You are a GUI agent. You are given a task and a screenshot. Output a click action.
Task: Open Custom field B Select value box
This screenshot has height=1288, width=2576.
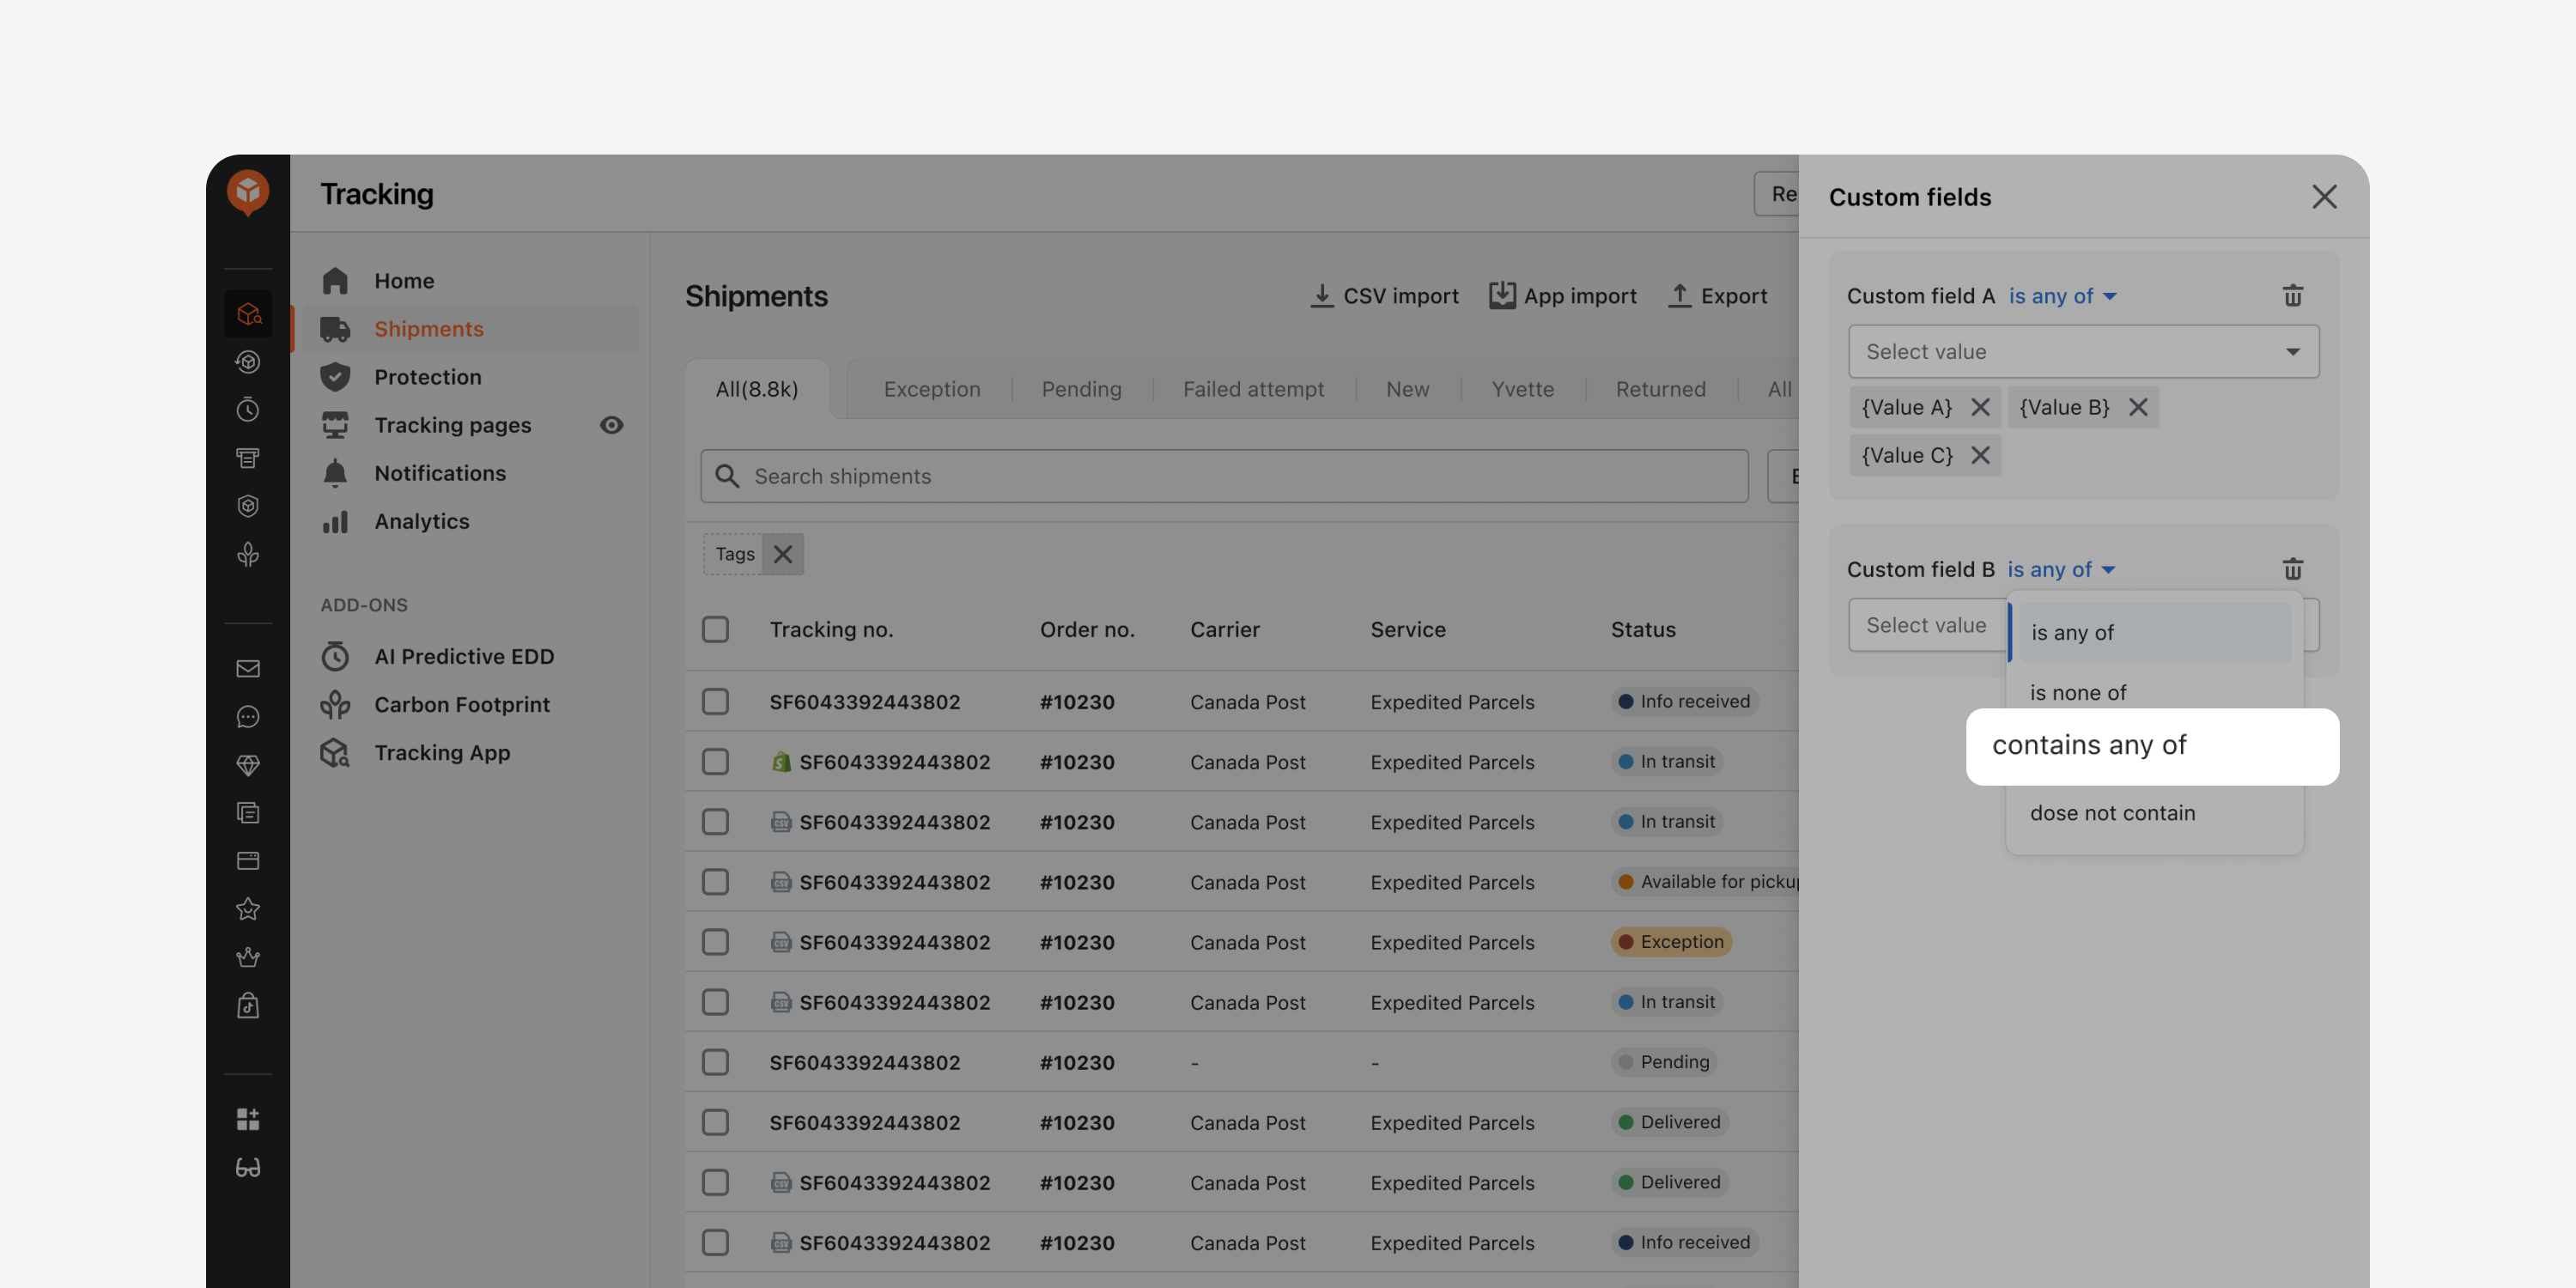coord(1927,625)
